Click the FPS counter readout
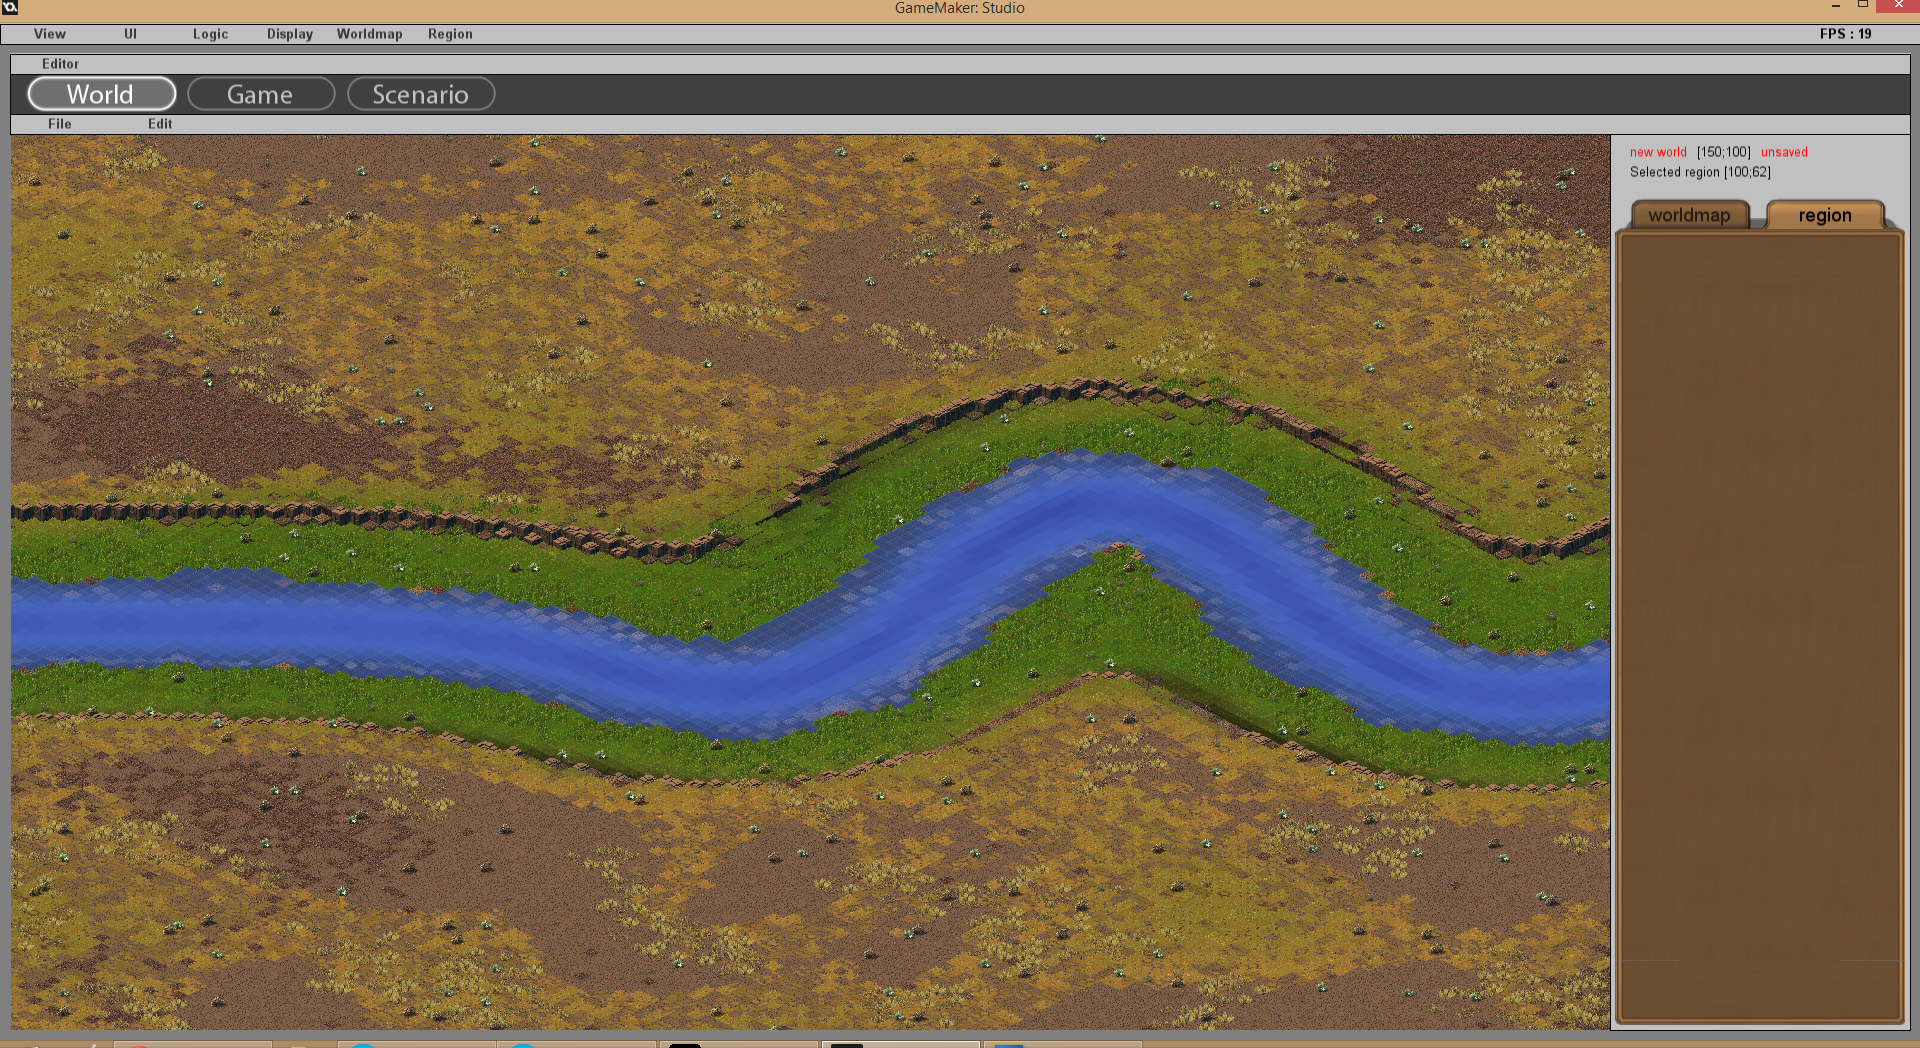The height and width of the screenshot is (1048, 1920). 1845,34
